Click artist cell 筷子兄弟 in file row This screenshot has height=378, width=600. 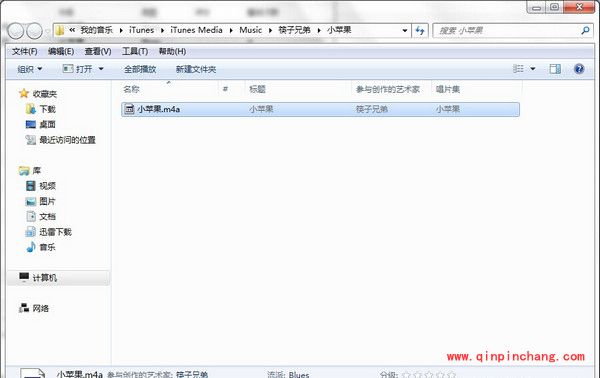coord(372,109)
